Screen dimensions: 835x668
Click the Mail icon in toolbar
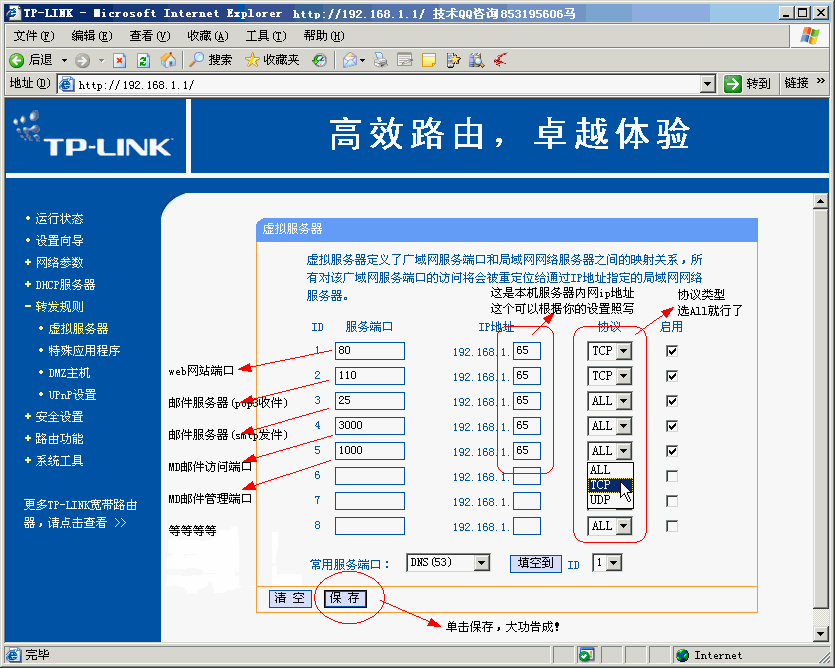click(x=351, y=60)
